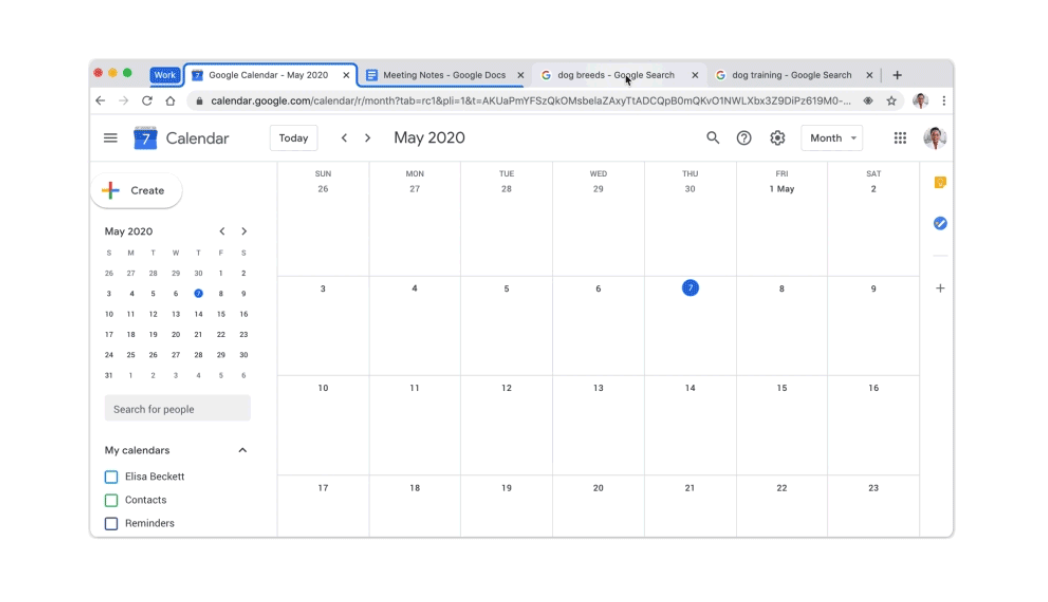Show previous month in mini calendar
This screenshot has width=1048, height=602.
point(222,231)
